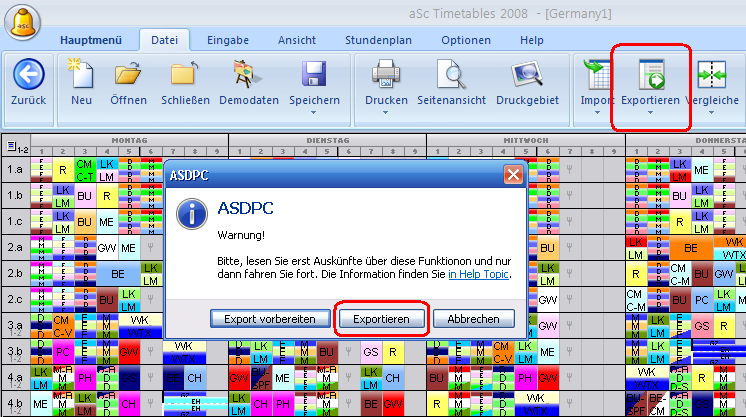The height and width of the screenshot is (417, 746).
Task: Go back with the Zurück arrow icon
Action: pyautogui.click(x=29, y=74)
